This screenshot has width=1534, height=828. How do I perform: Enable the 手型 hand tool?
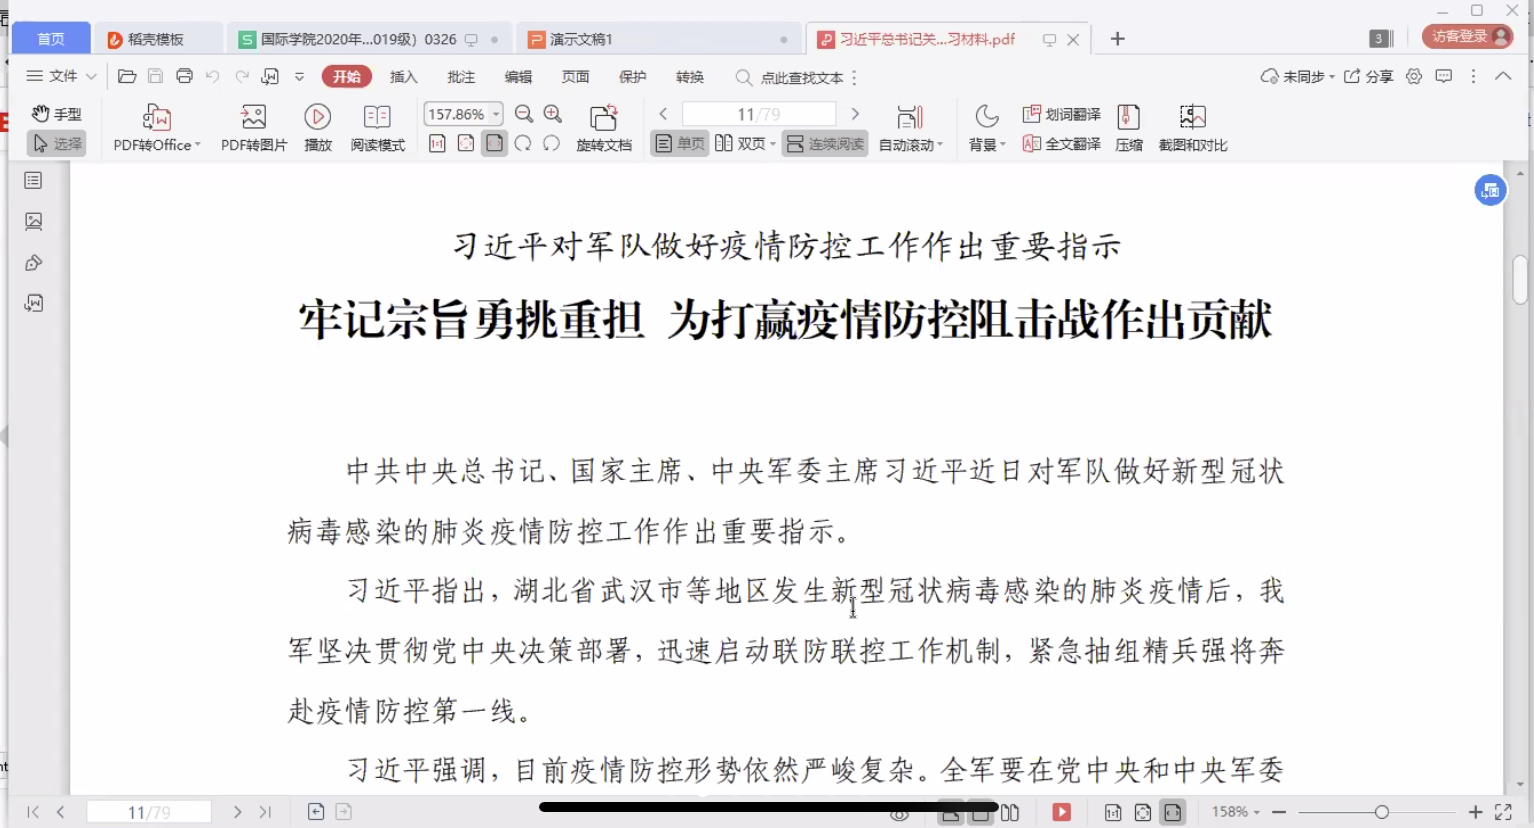pos(56,114)
